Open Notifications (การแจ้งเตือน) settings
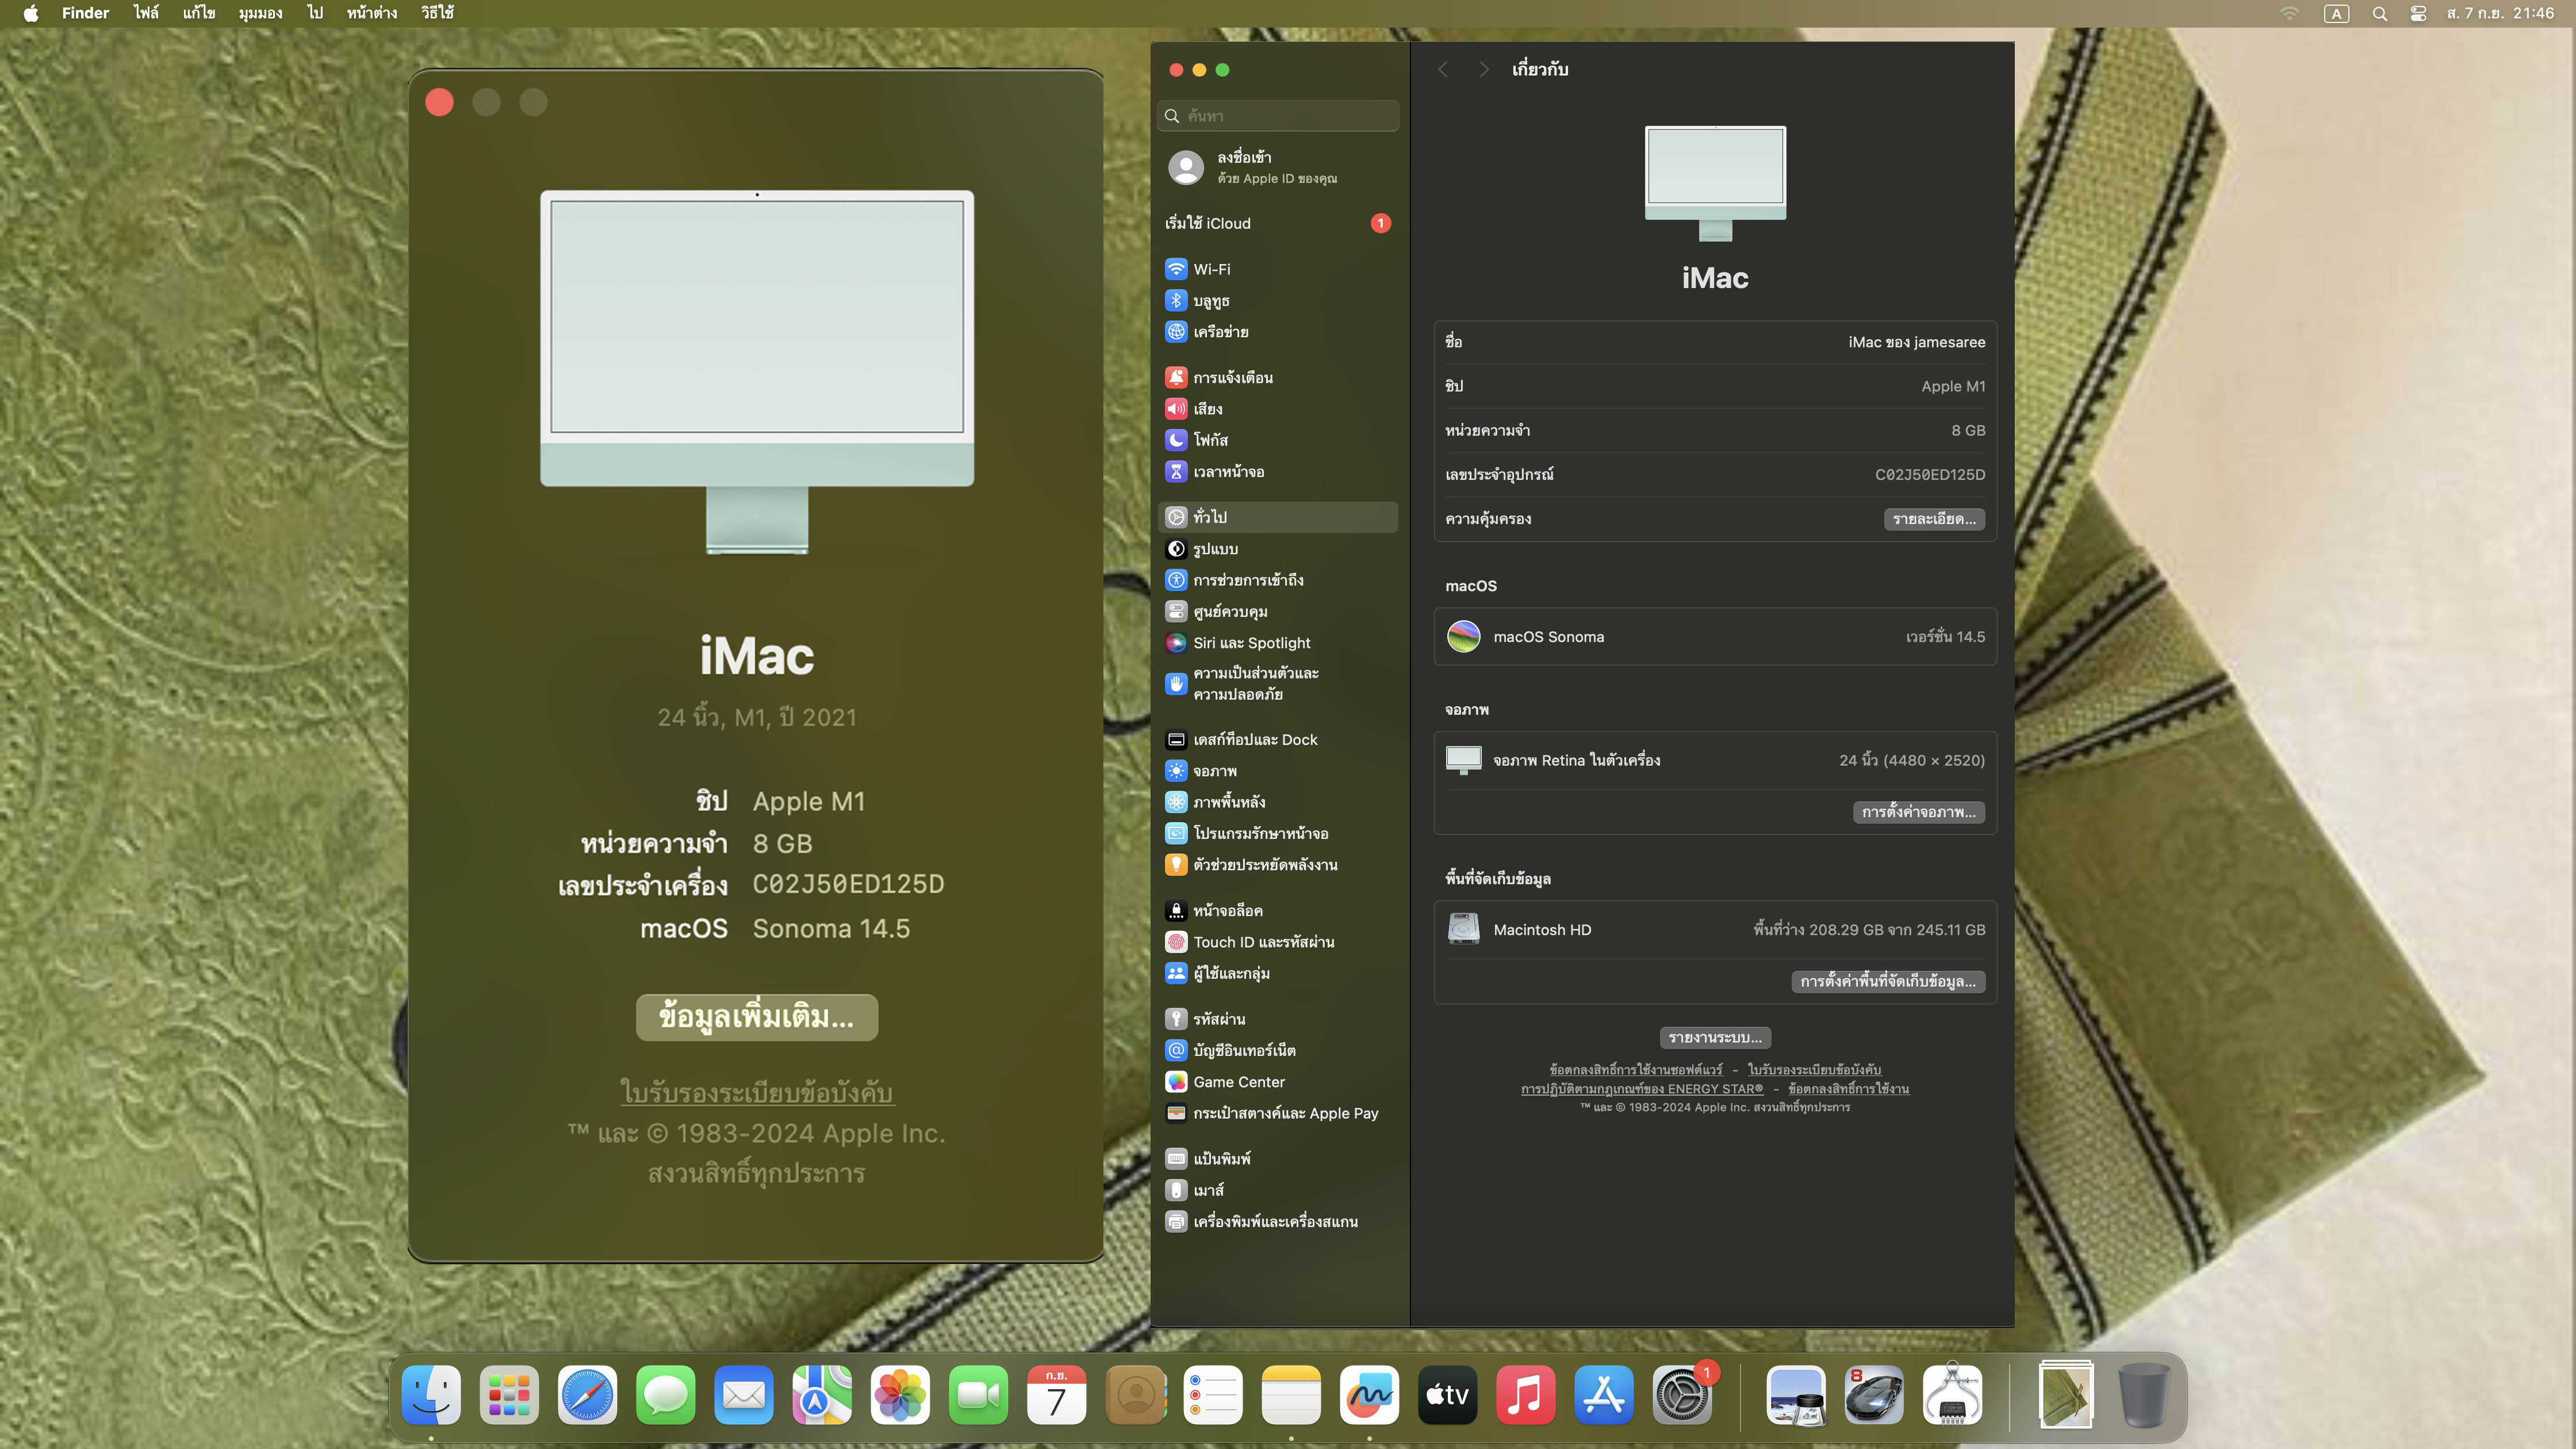 [x=1277, y=377]
